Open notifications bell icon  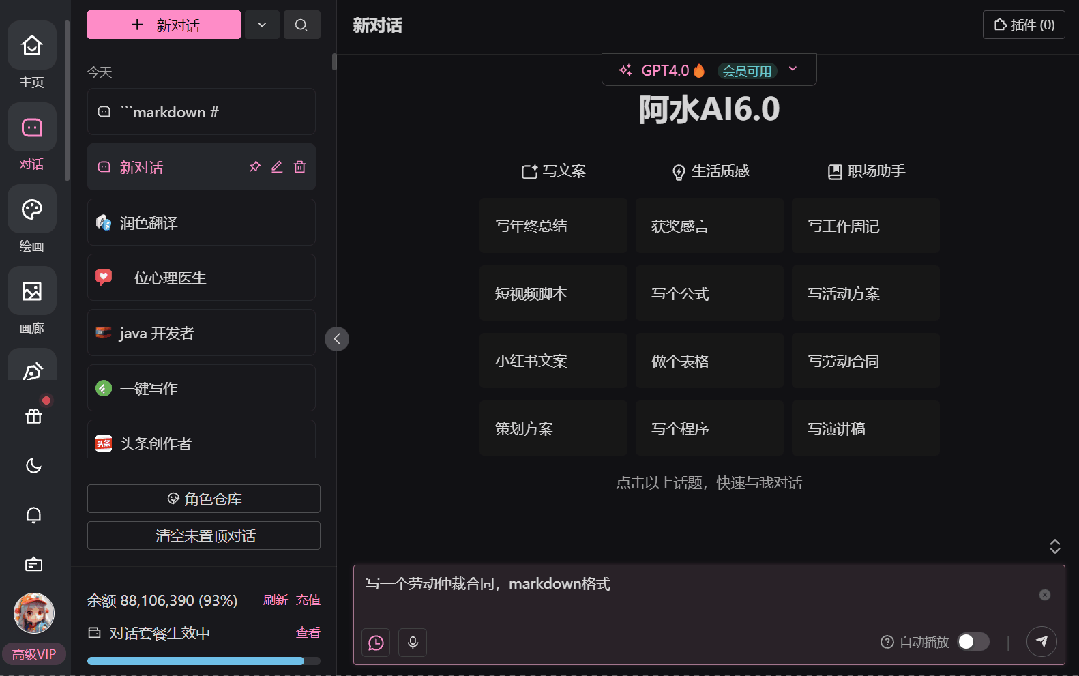(33, 515)
